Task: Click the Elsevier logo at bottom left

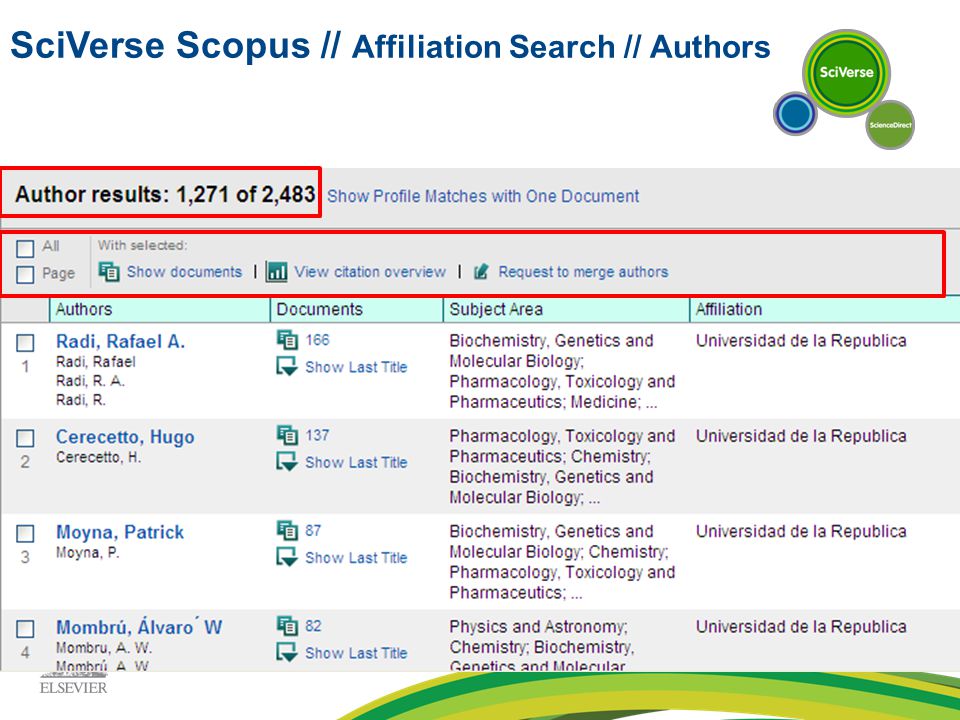Action: (x=73, y=684)
